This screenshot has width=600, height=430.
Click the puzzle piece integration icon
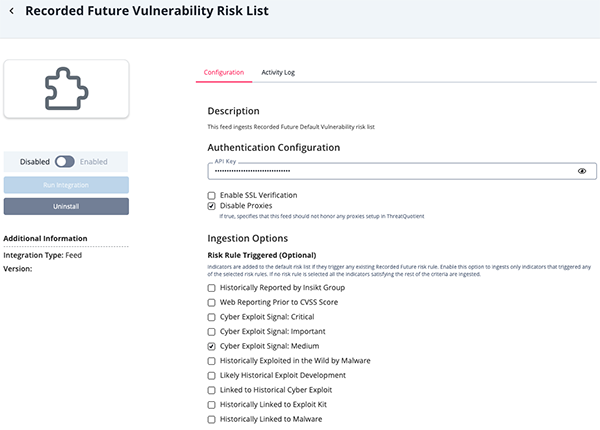click(66, 90)
